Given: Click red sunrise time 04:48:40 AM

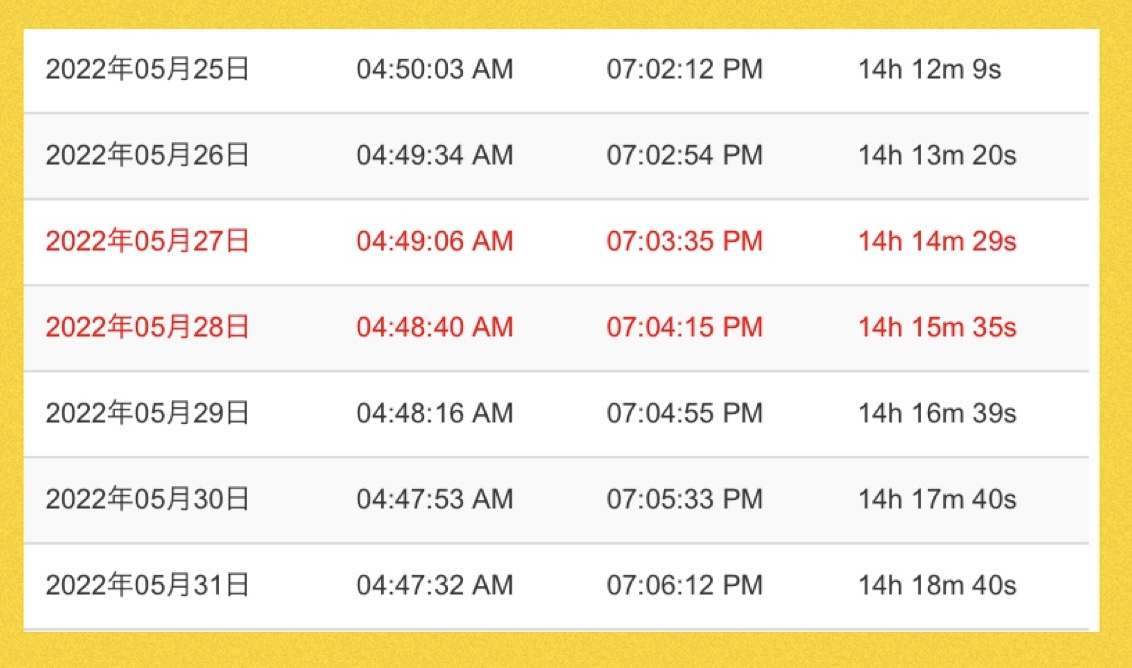Looking at the screenshot, I should (435, 327).
